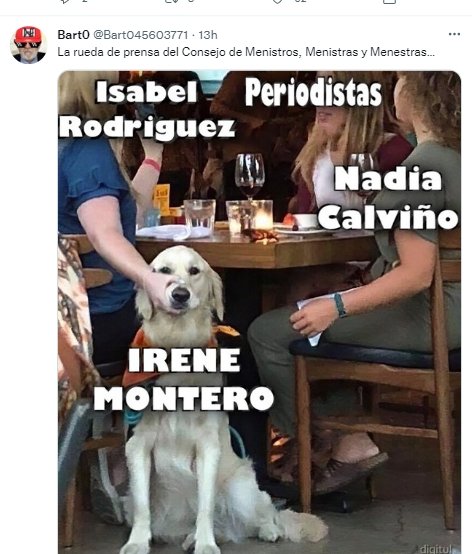This screenshot has height=554, width=472.
Task: Like the previous tweet via heart icon
Action: 277,1
